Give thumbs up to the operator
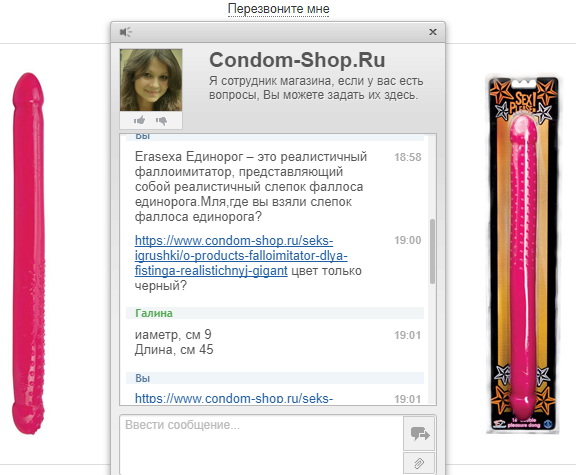The image size is (576, 475). click(139, 120)
